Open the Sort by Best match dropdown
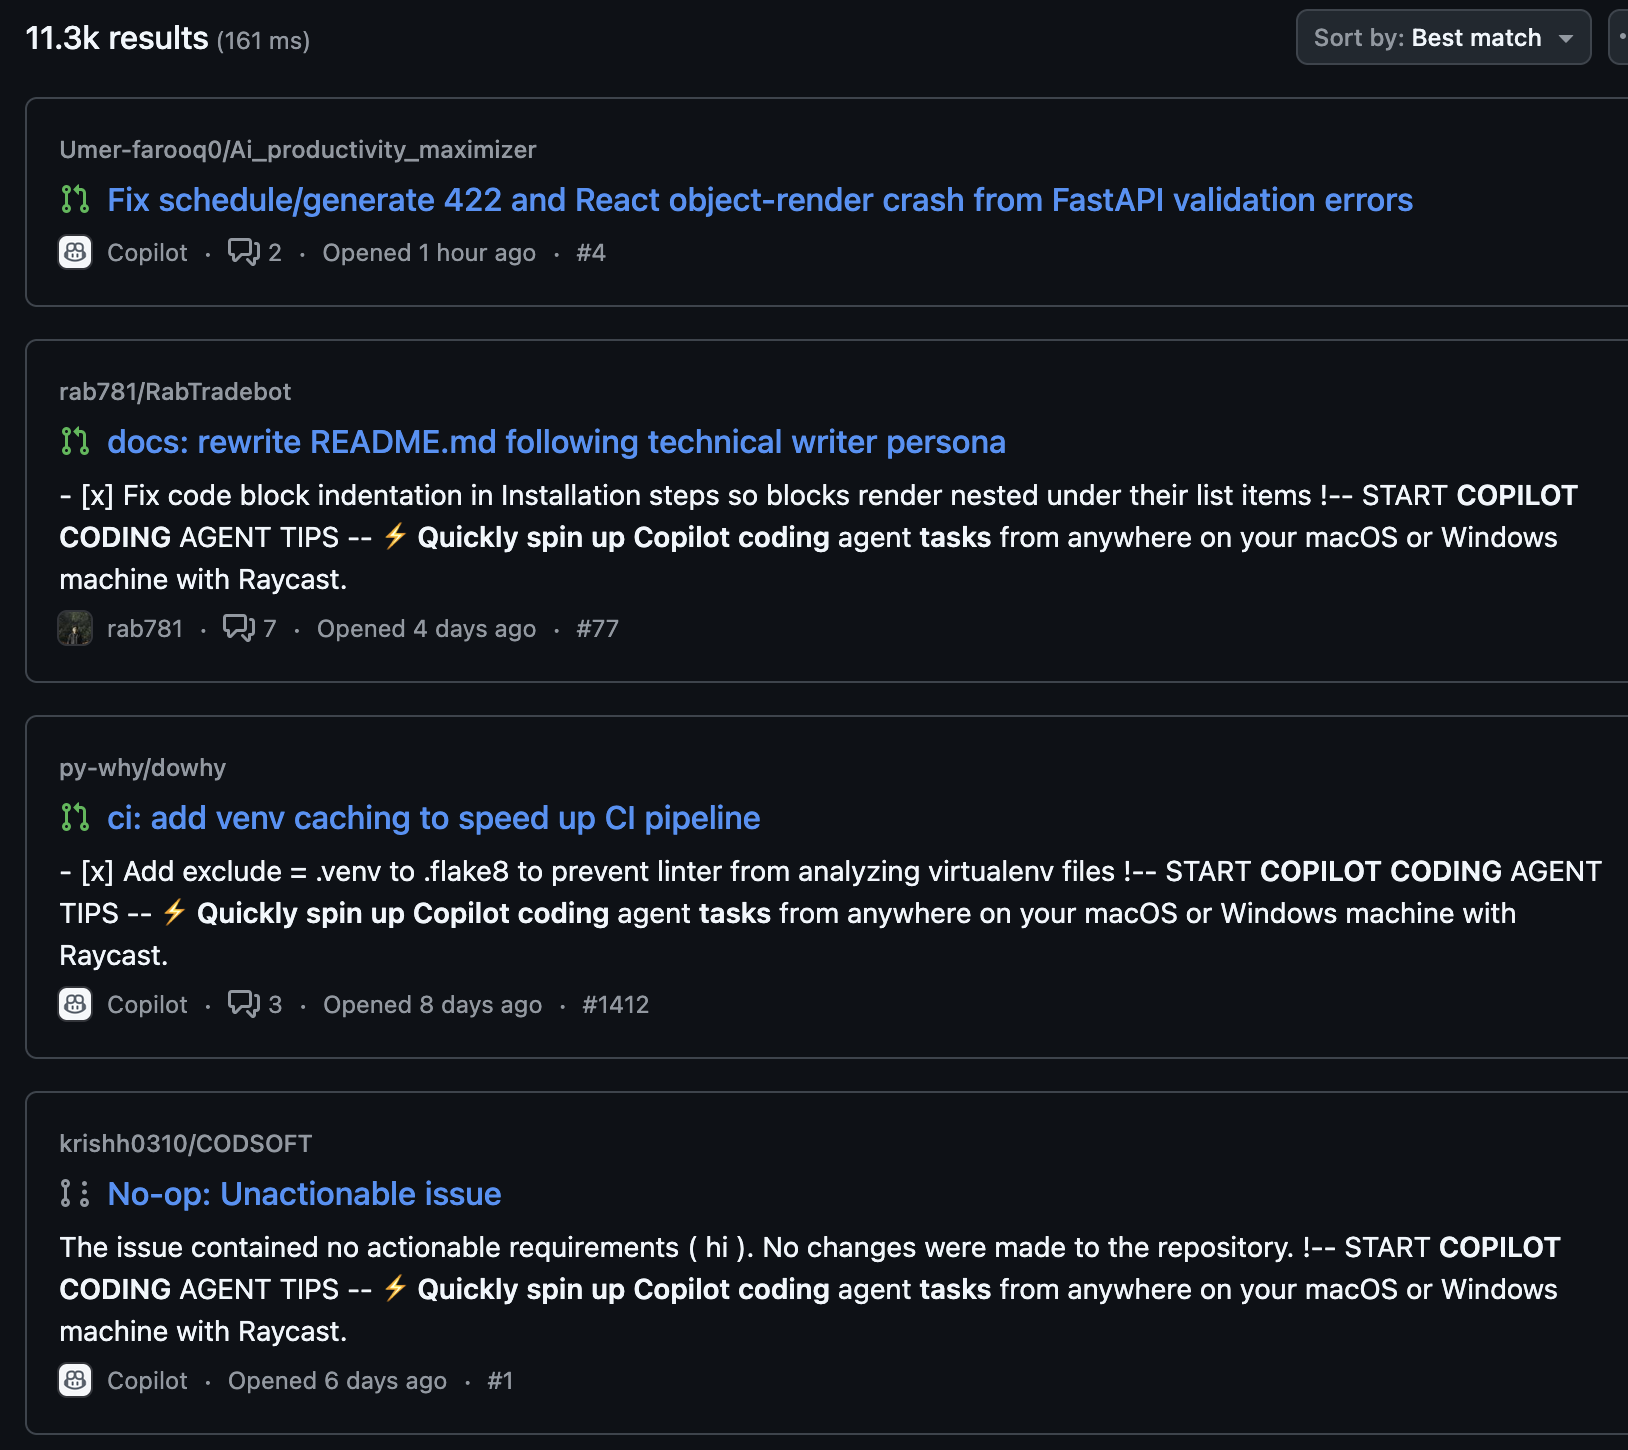The width and height of the screenshot is (1628, 1450). point(1443,38)
